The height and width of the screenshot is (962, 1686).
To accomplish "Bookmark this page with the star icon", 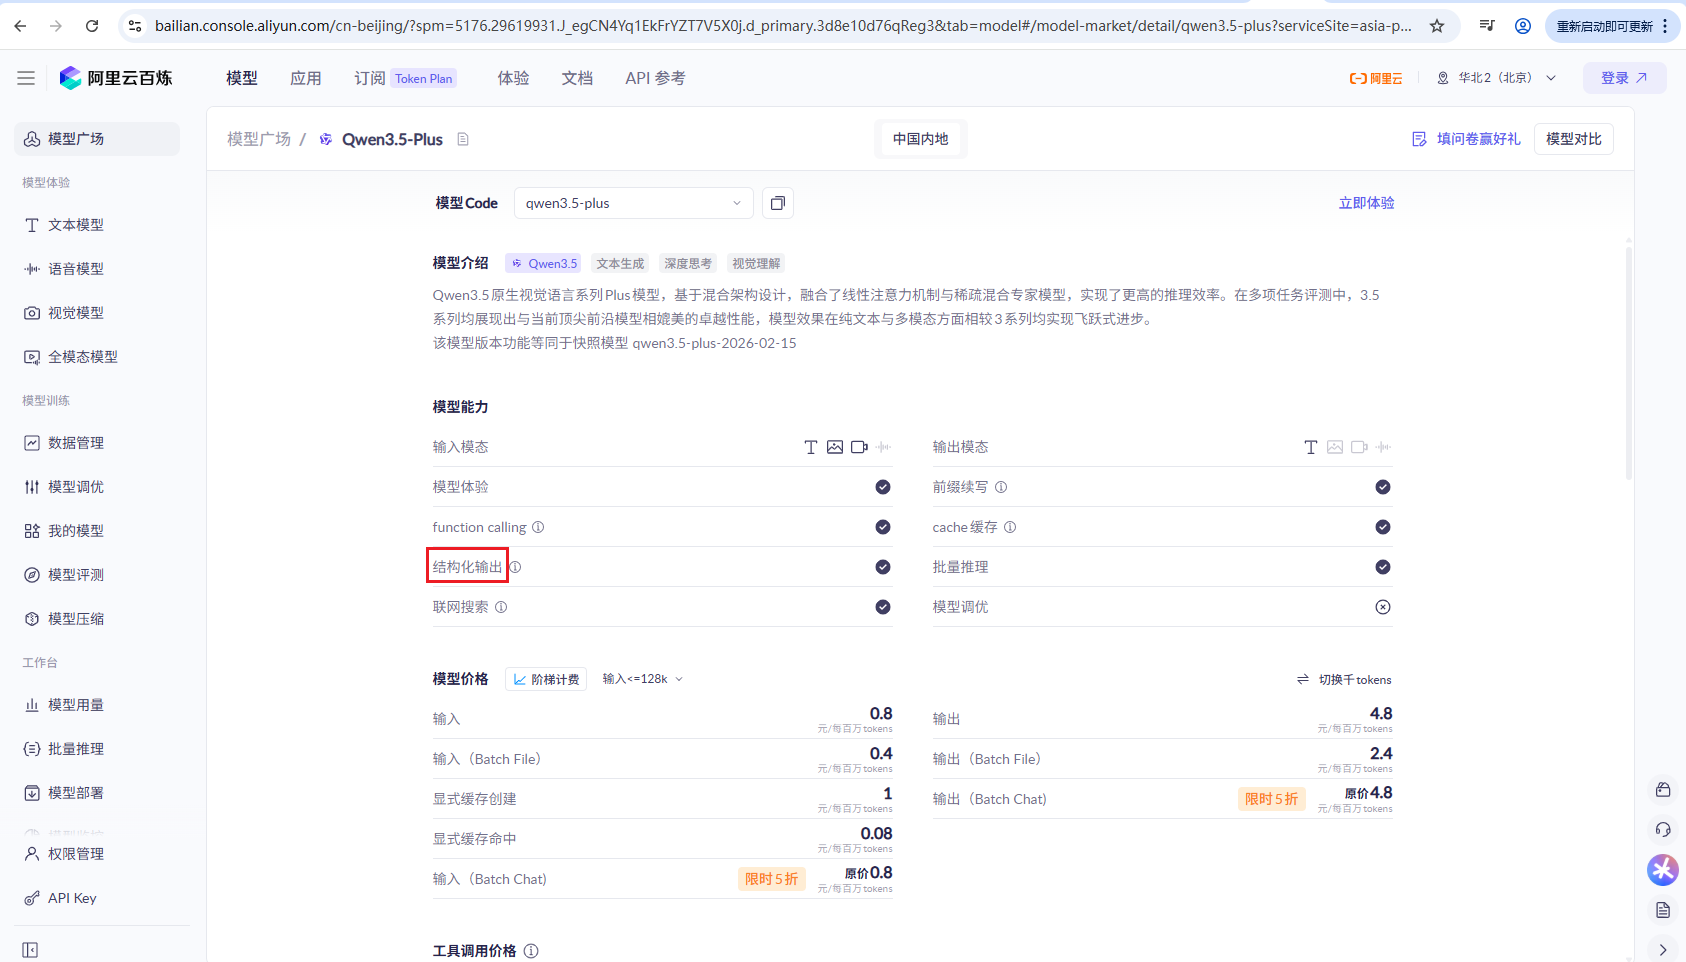I will tap(1437, 26).
